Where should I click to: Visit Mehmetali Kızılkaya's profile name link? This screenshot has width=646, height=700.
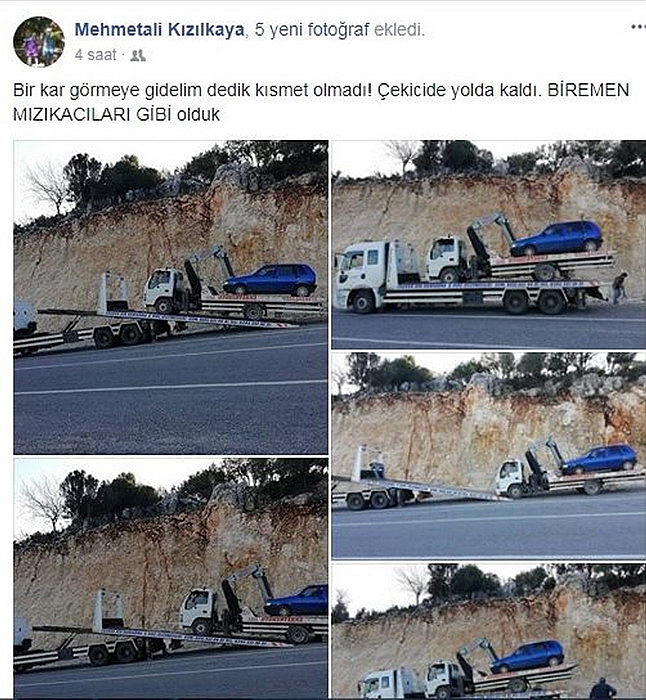pyautogui.click(x=159, y=30)
